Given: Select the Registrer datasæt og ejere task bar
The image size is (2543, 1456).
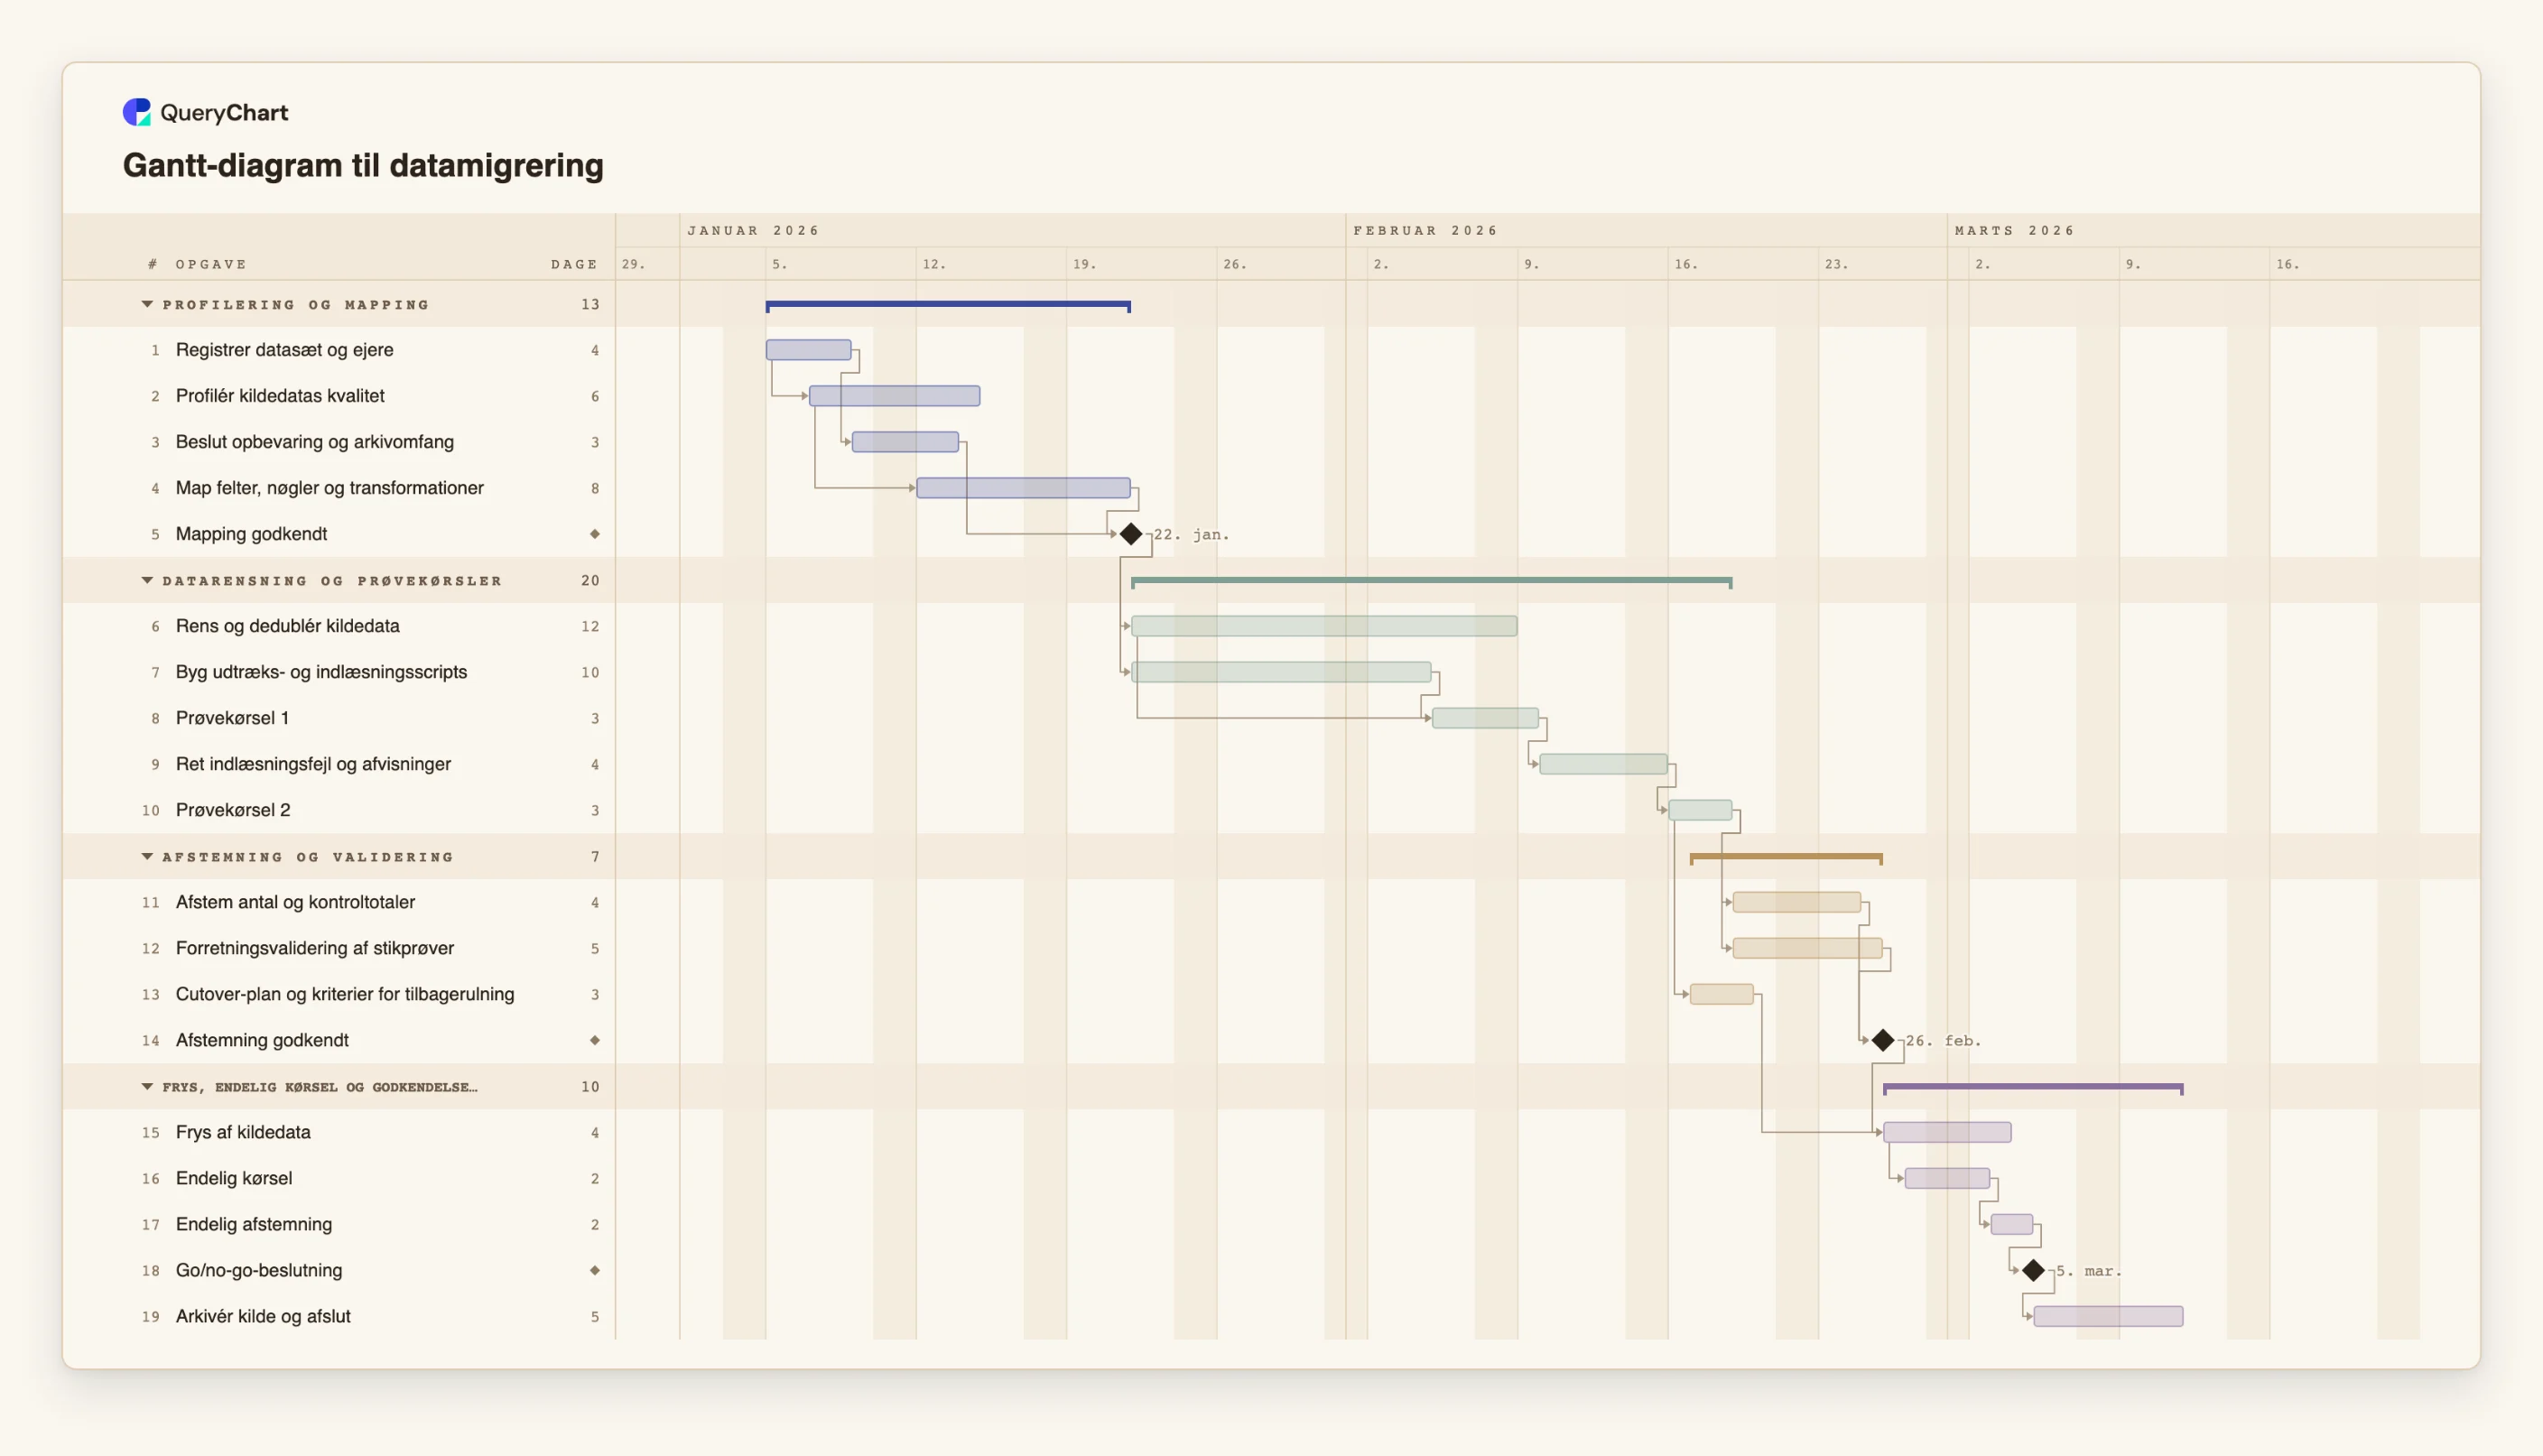Looking at the screenshot, I should point(809,350).
